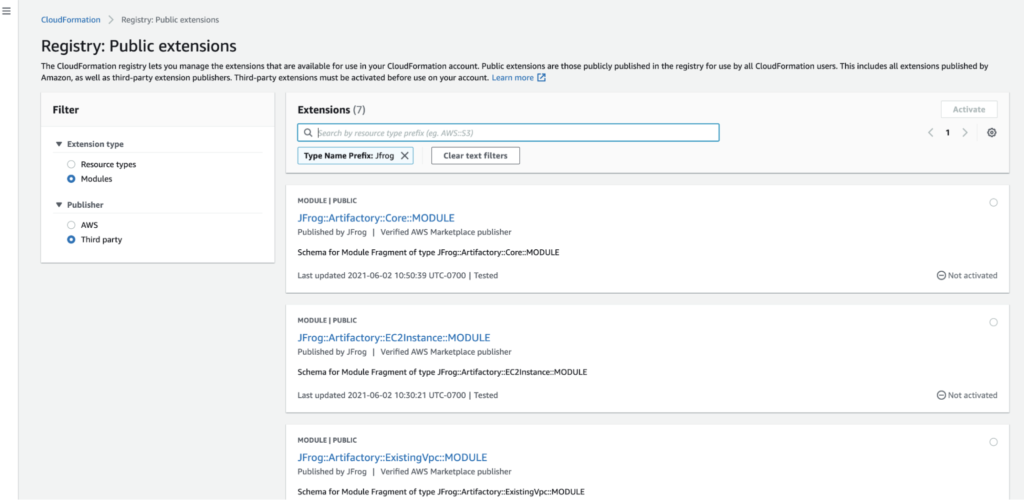Select the Resource types radio option
The width and height of the screenshot is (1024, 500).
click(x=71, y=164)
